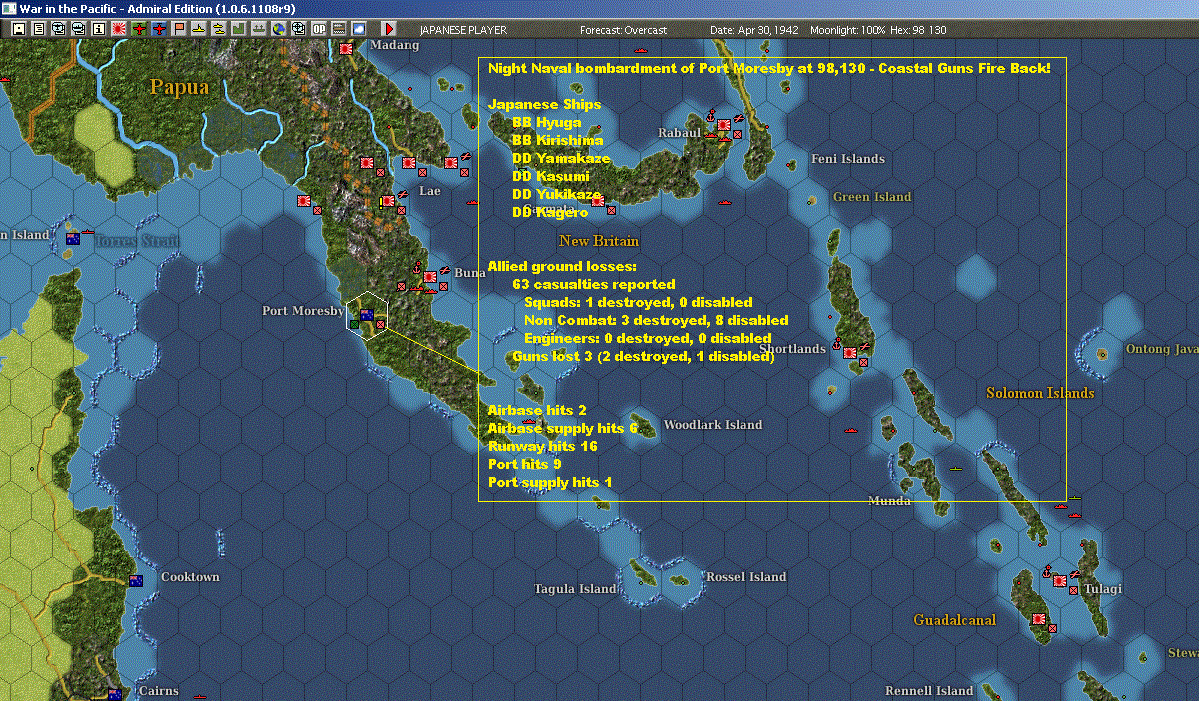This screenshot has height=701, width=1199.
Task: Select the red plane on blue icon
Action: point(159,29)
